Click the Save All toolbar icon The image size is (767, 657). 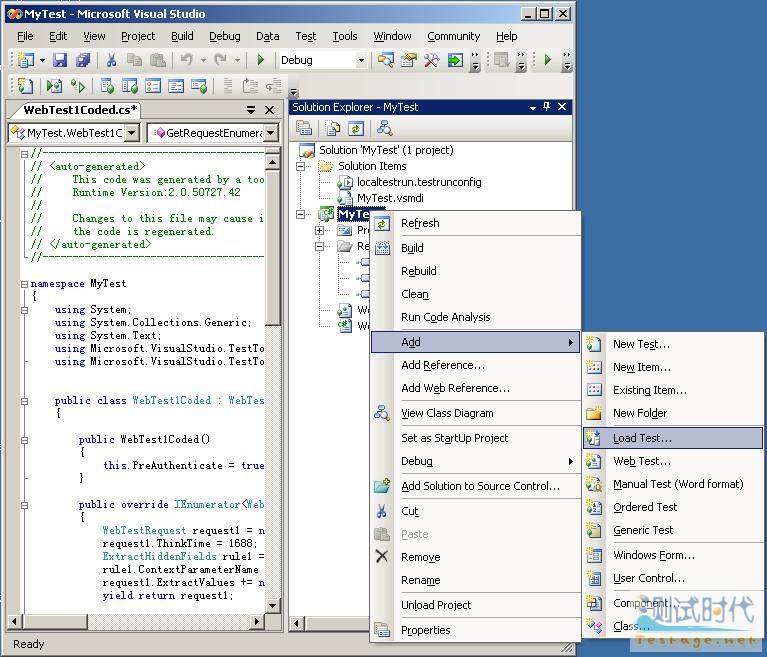coord(83,61)
